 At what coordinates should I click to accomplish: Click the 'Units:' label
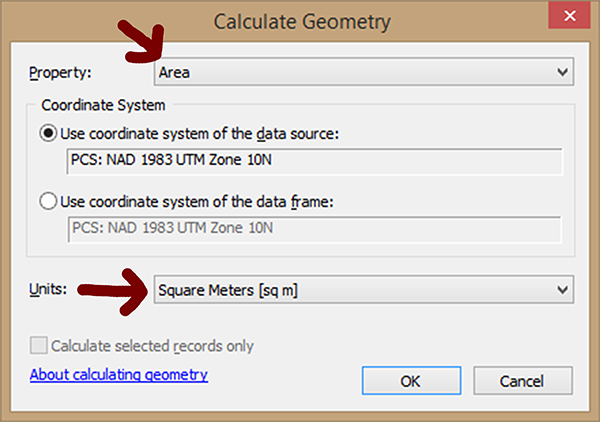(x=49, y=290)
